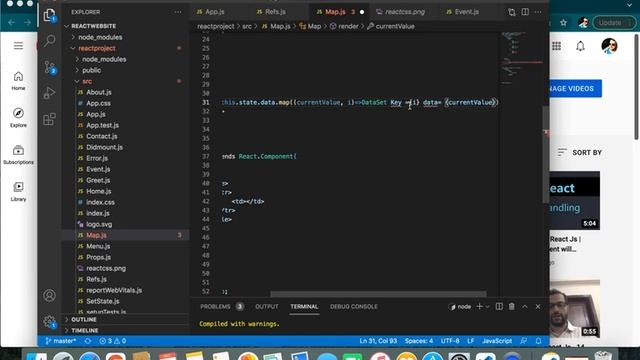Open the Explorer view in activity bar

pos(49,15)
